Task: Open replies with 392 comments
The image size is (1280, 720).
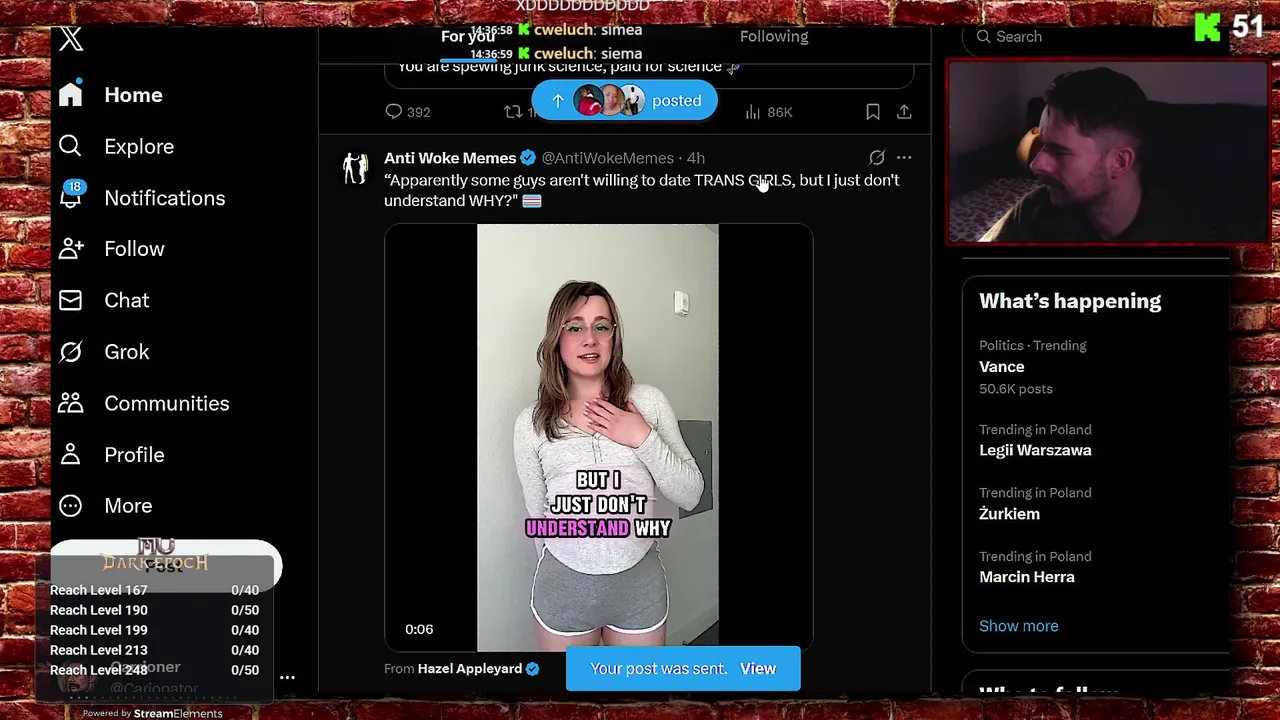Action: click(x=408, y=112)
